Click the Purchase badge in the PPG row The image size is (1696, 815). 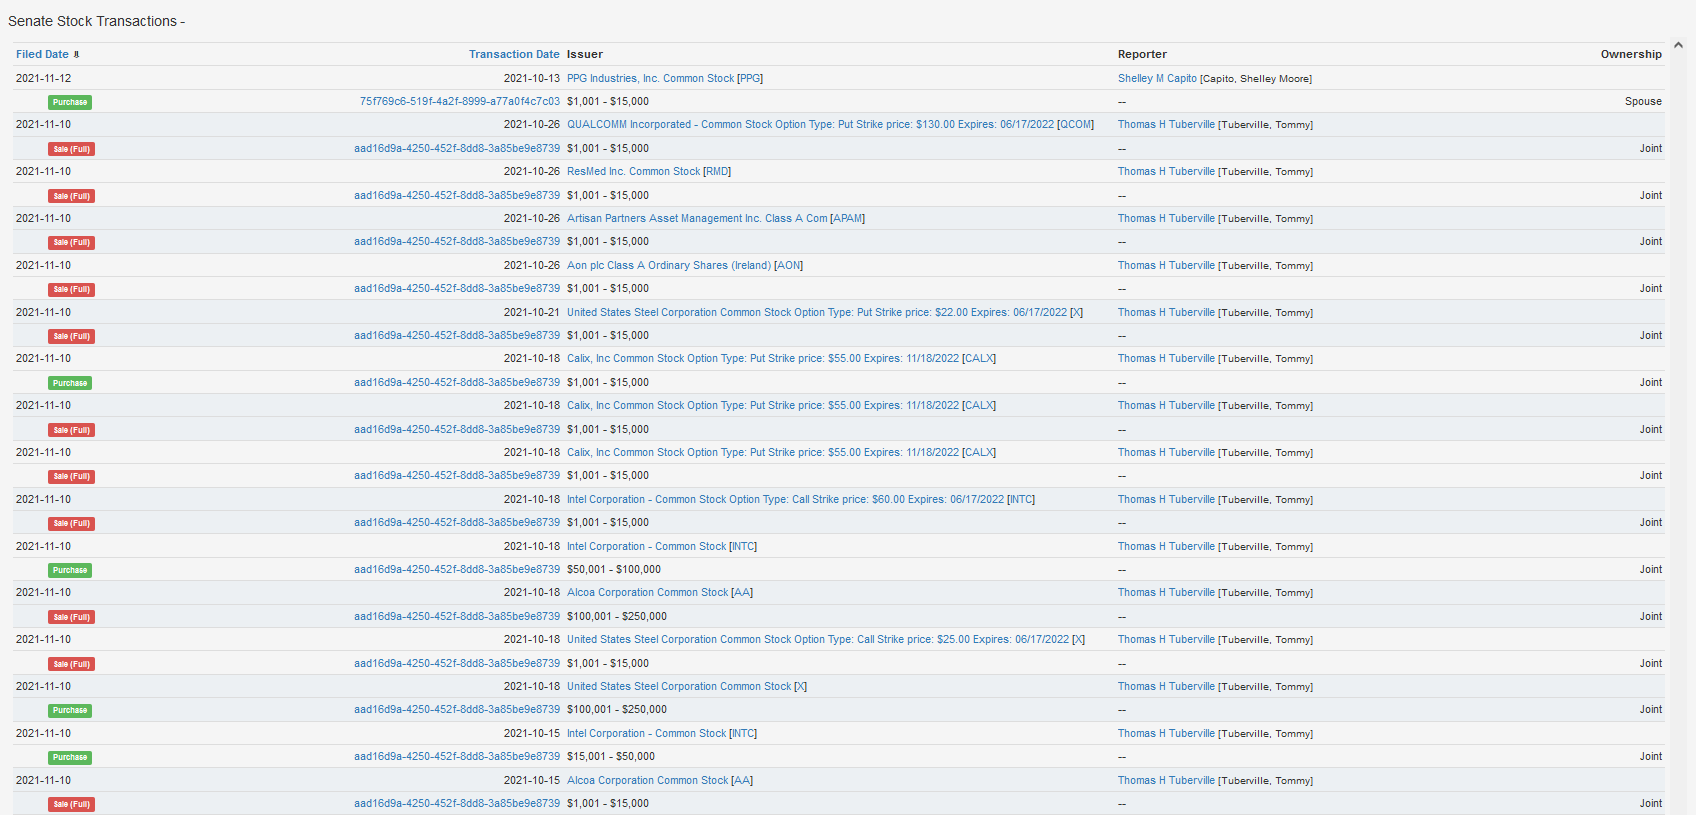(70, 102)
